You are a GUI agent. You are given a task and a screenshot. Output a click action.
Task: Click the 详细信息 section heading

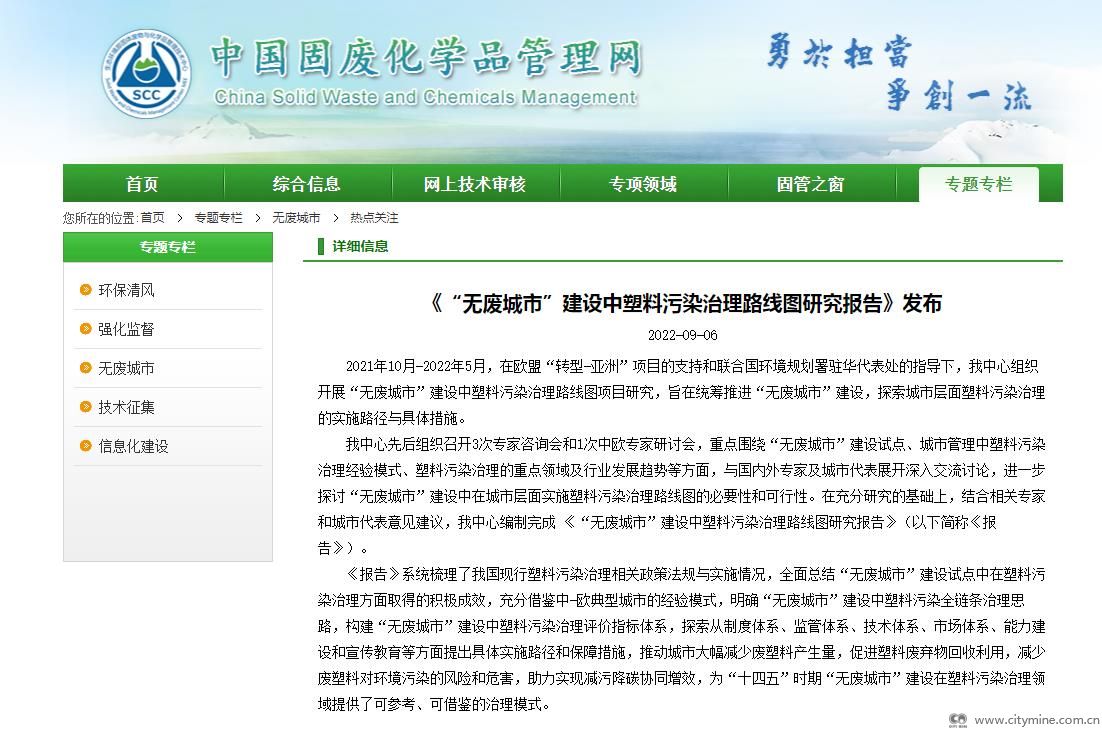[361, 246]
